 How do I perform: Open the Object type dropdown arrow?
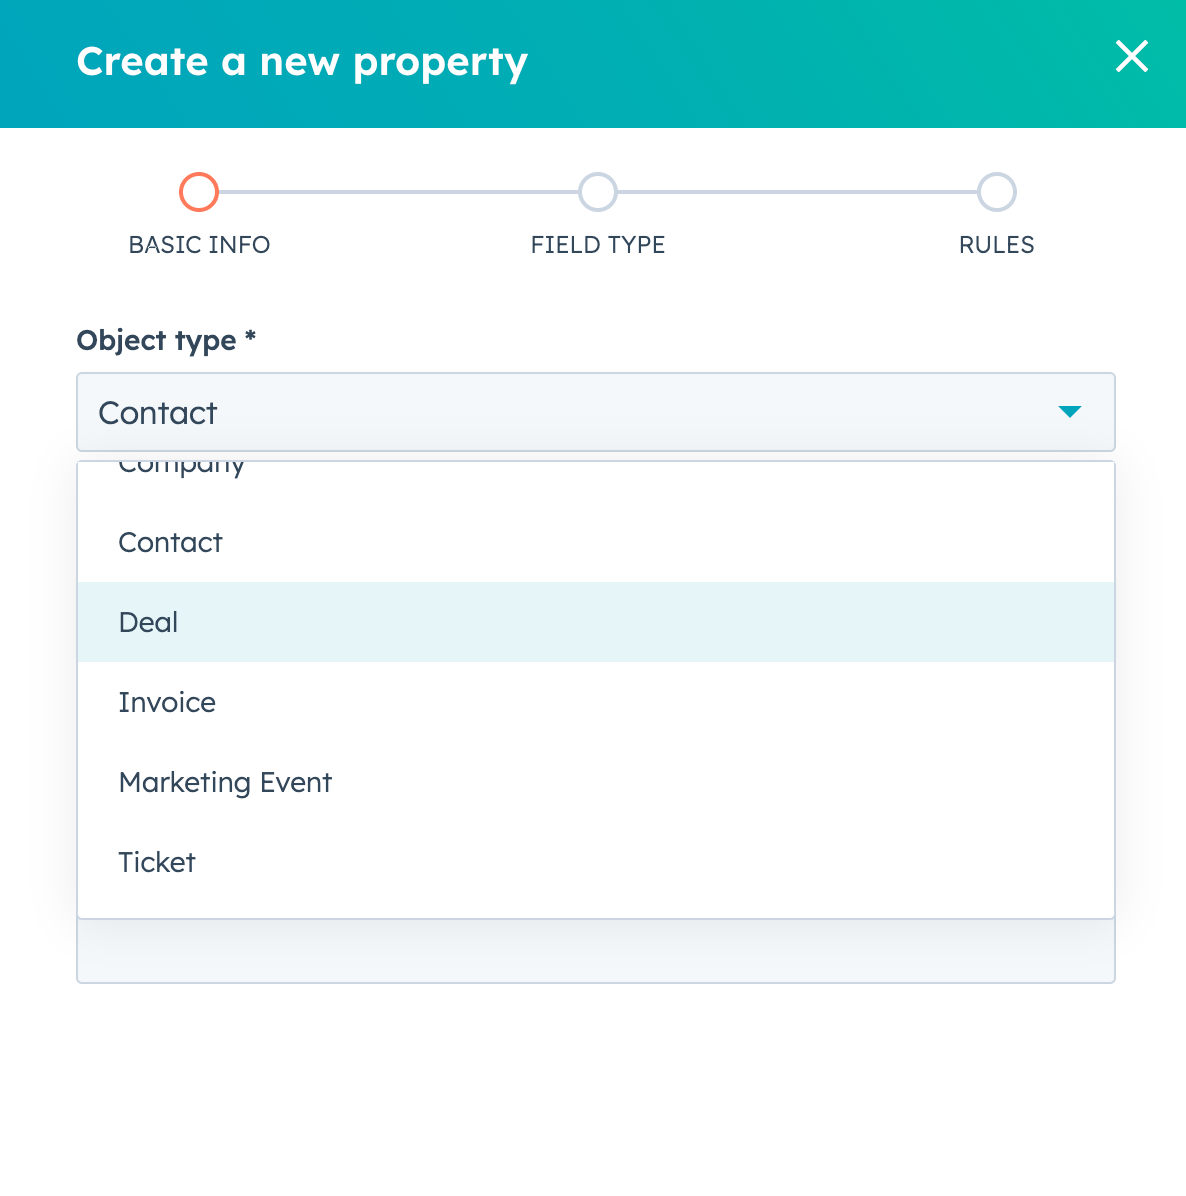pyautogui.click(x=1071, y=412)
